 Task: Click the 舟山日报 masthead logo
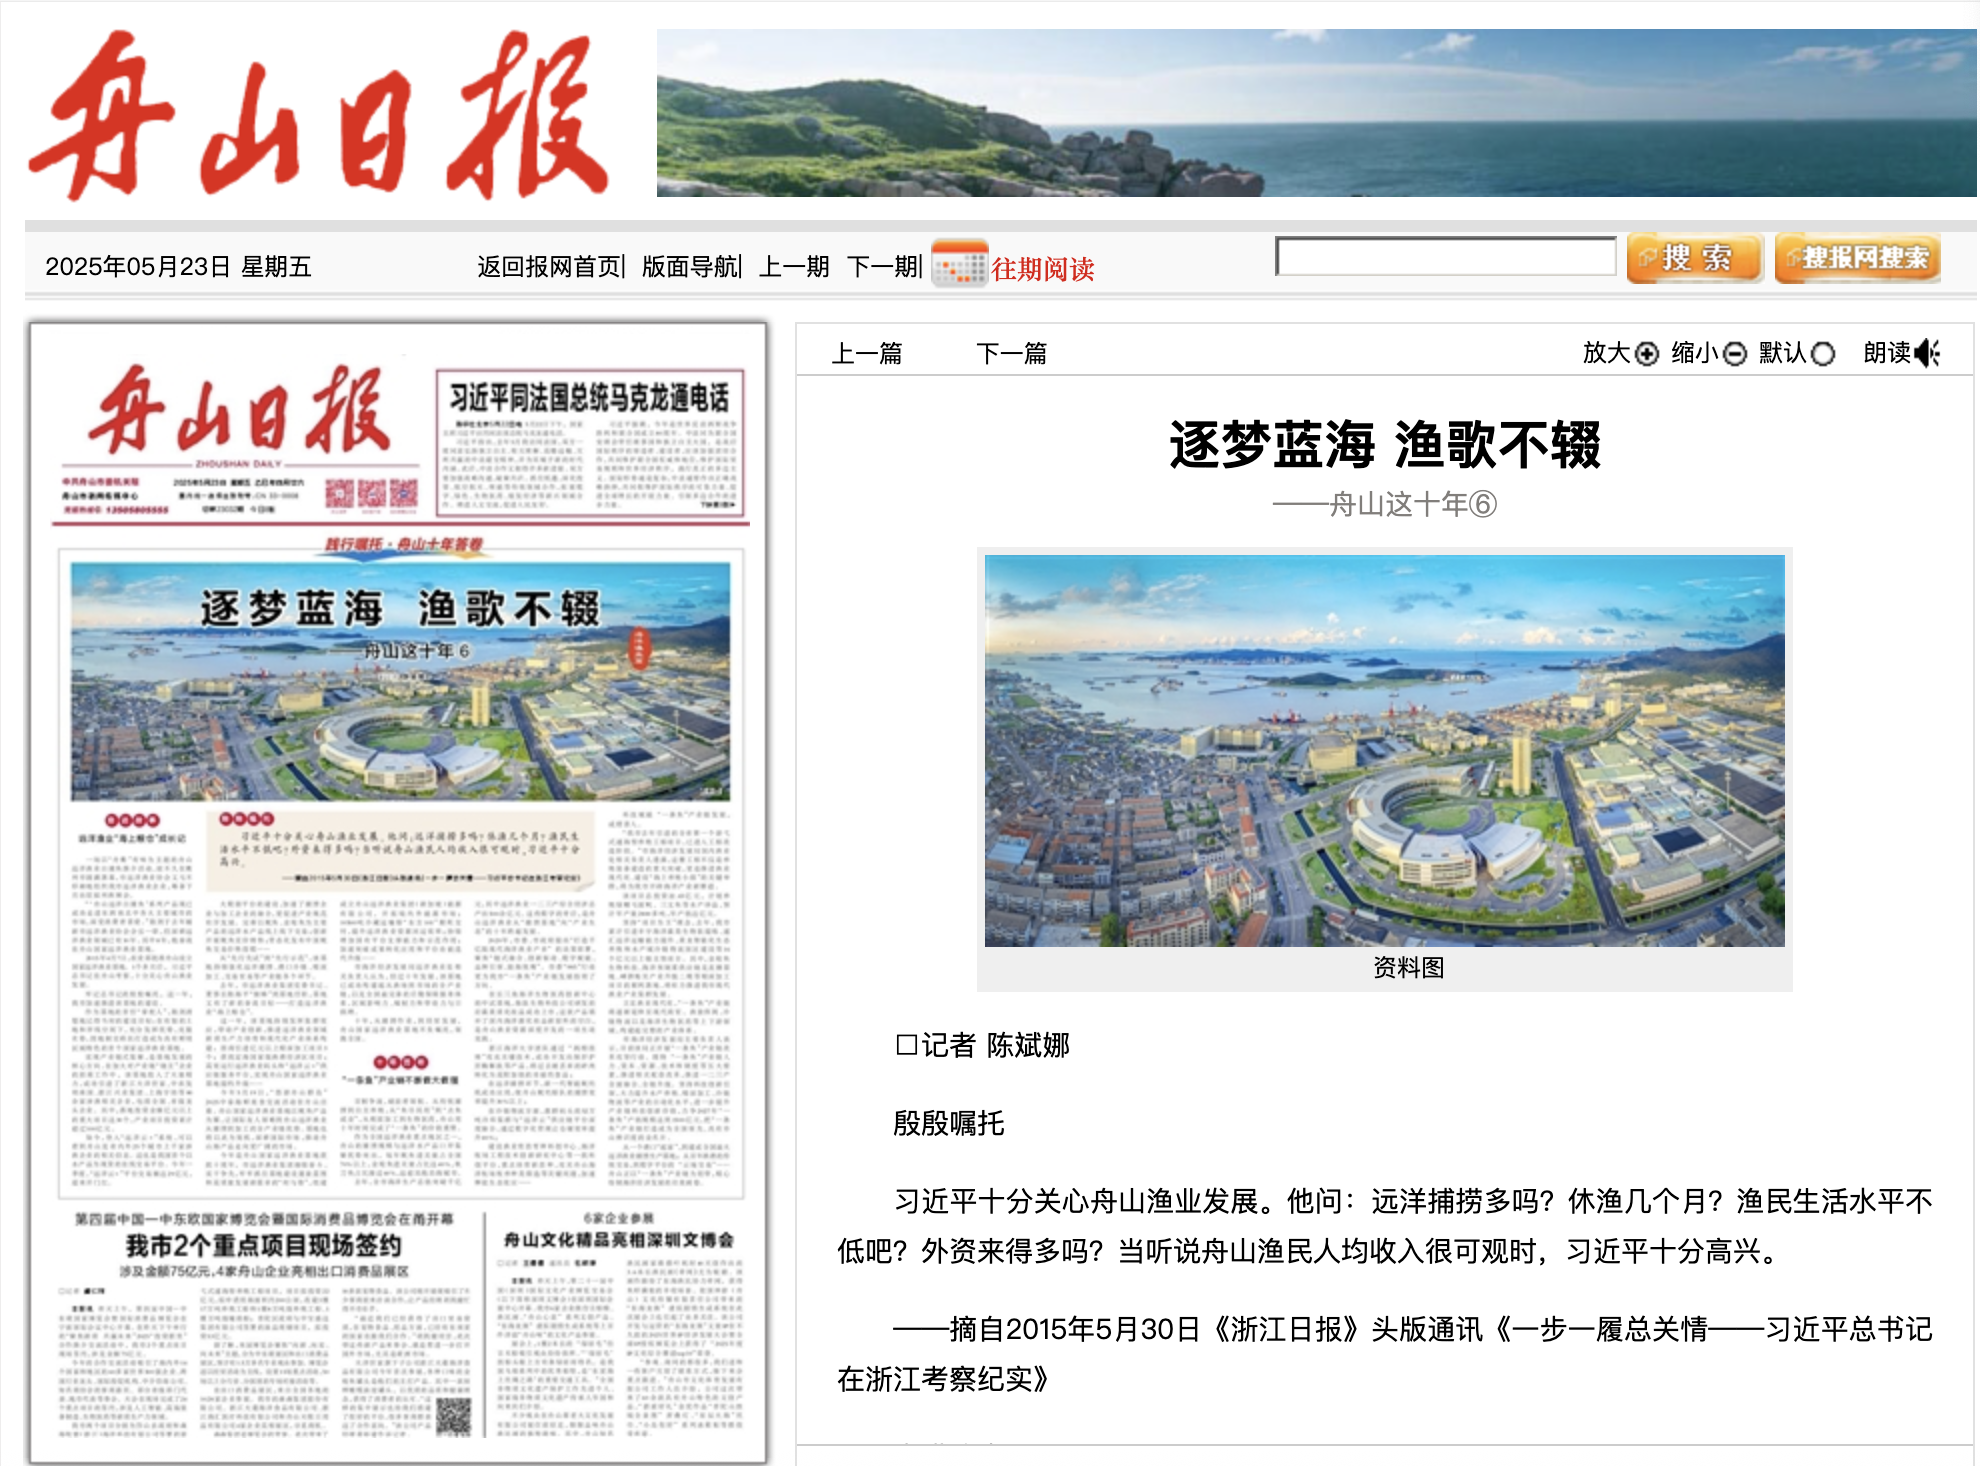click(x=320, y=115)
